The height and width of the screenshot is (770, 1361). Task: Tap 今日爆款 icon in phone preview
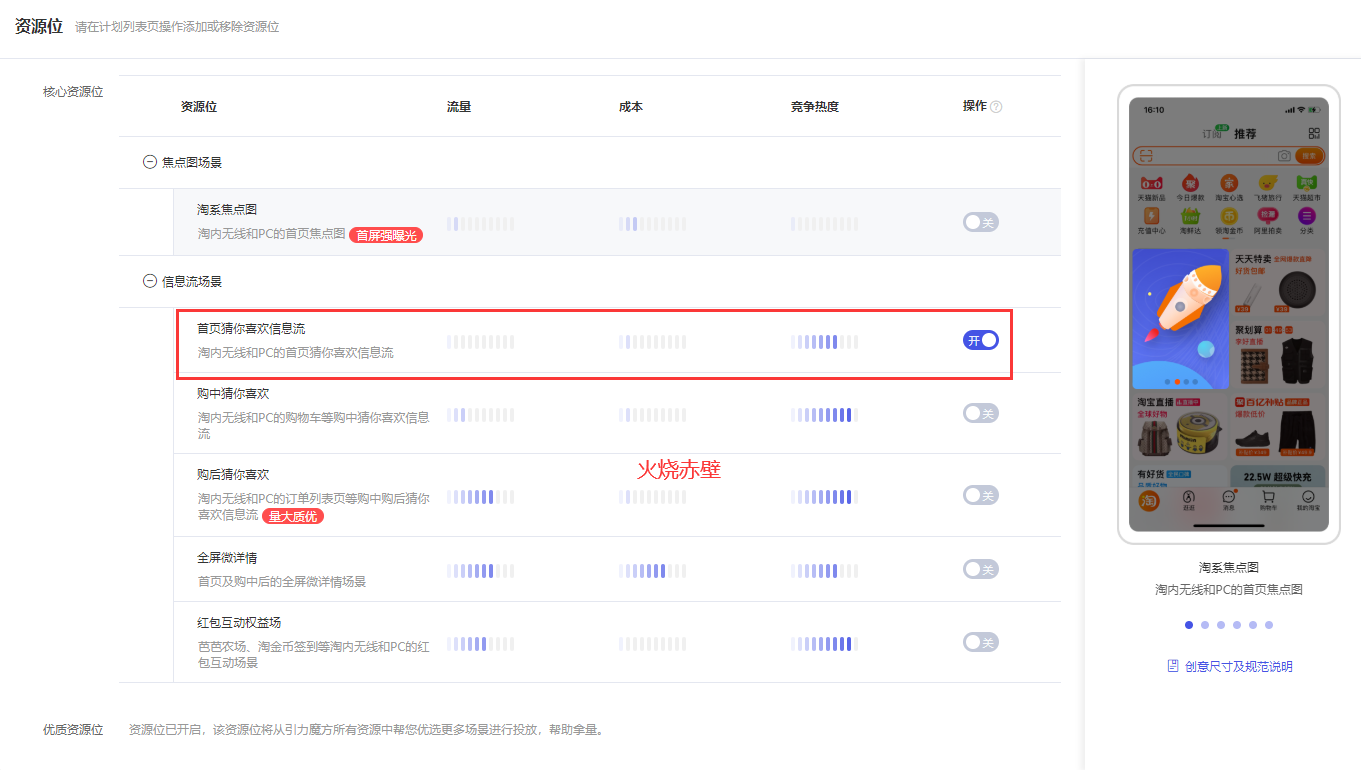point(1190,183)
